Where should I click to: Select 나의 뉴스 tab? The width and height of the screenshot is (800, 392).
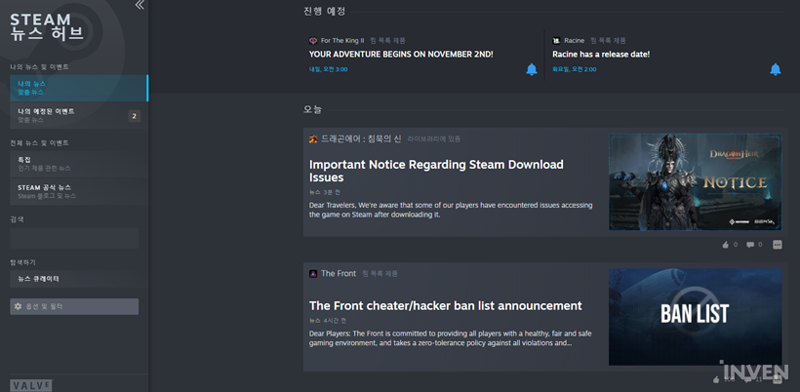point(79,88)
